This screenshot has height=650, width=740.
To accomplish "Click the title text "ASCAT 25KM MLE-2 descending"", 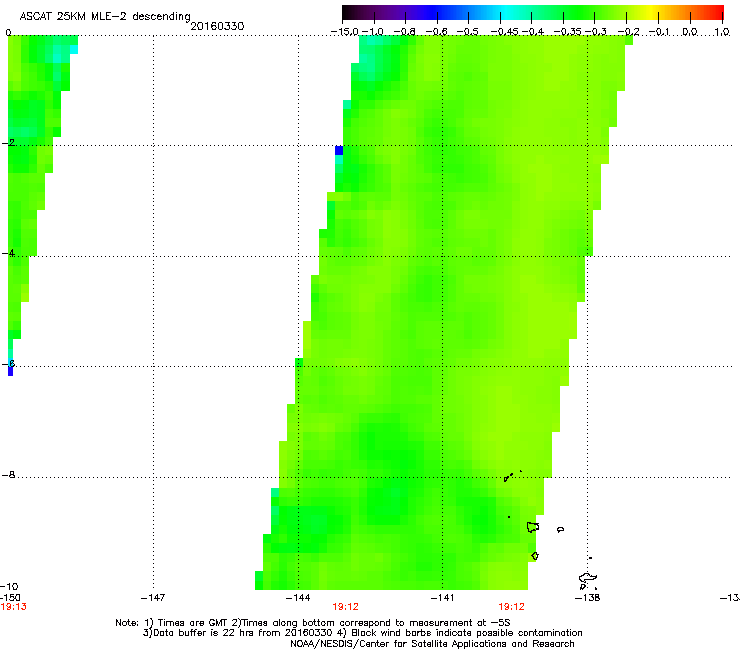I will coord(105,16).
